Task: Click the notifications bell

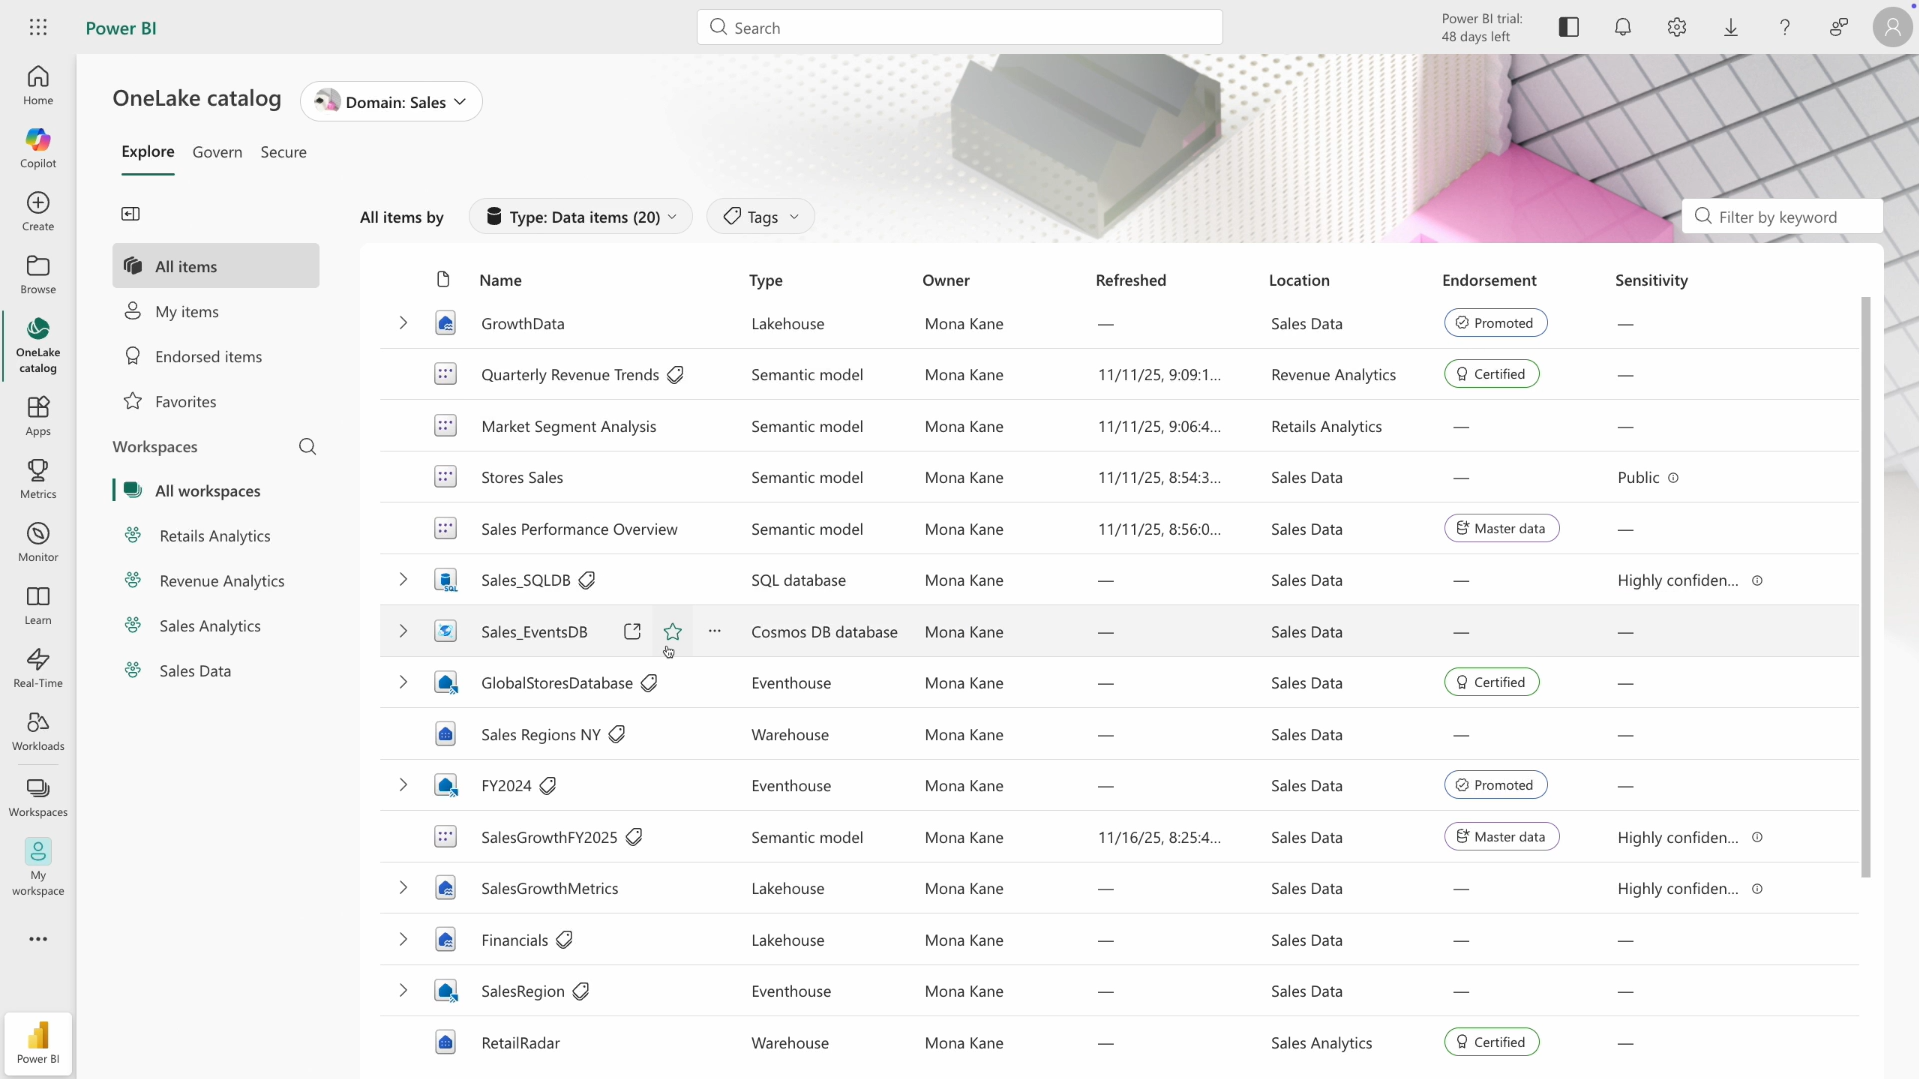Action: [1622, 27]
